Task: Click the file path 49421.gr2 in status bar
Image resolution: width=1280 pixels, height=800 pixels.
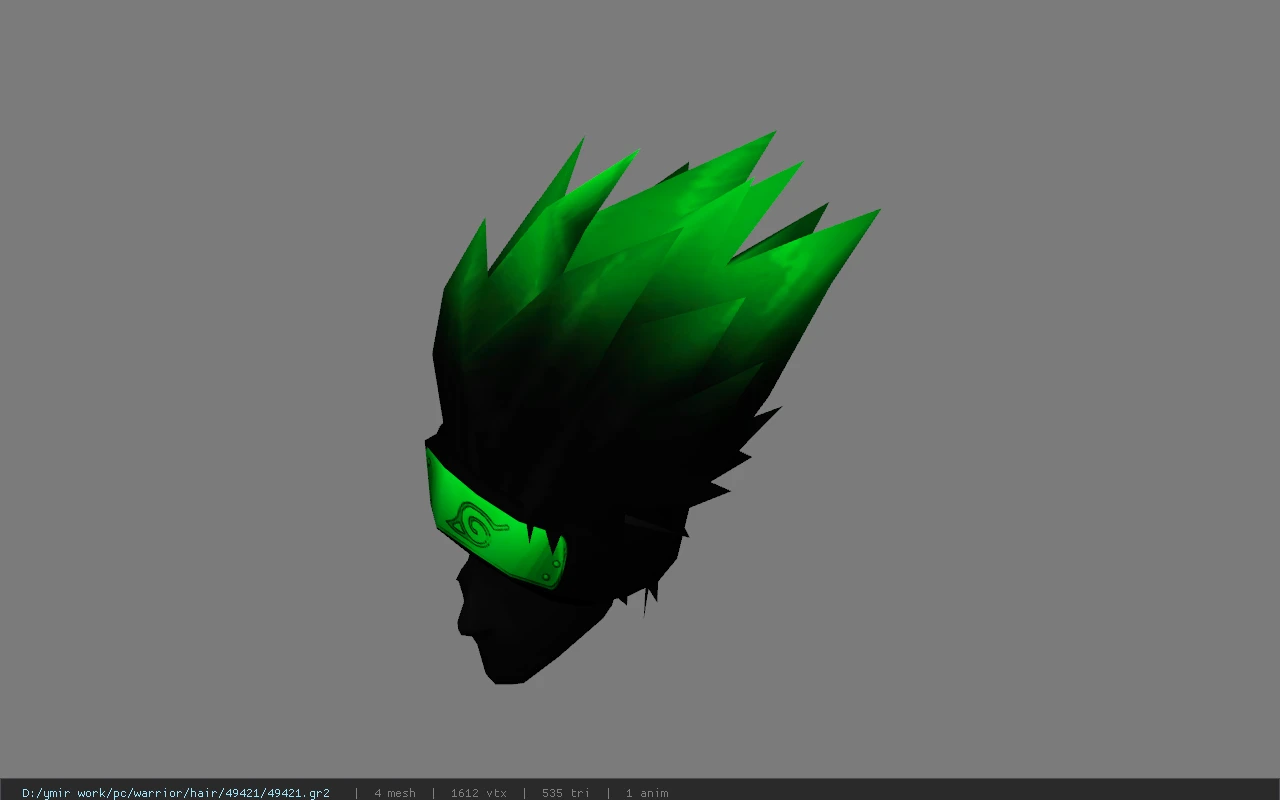Action: pyautogui.click(x=176, y=793)
